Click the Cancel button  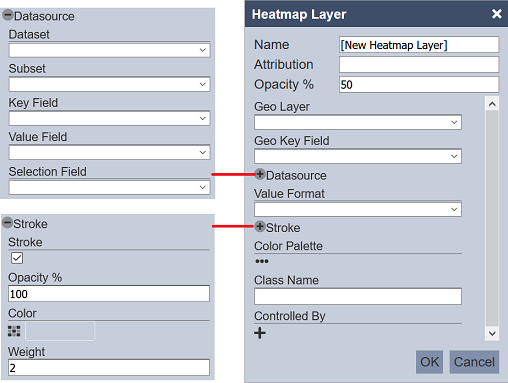(474, 362)
